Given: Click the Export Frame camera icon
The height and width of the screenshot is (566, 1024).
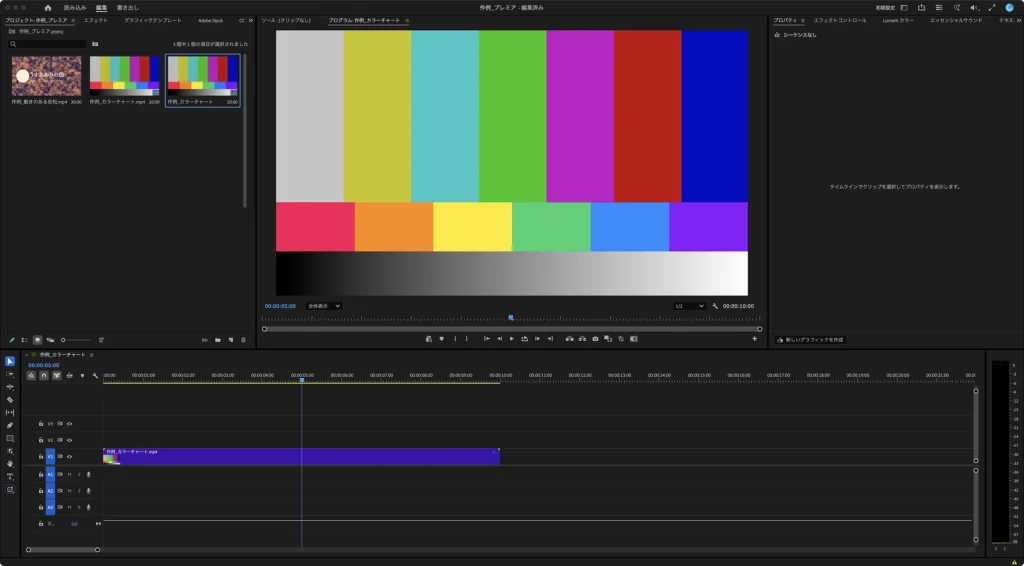Looking at the screenshot, I should 595,339.
